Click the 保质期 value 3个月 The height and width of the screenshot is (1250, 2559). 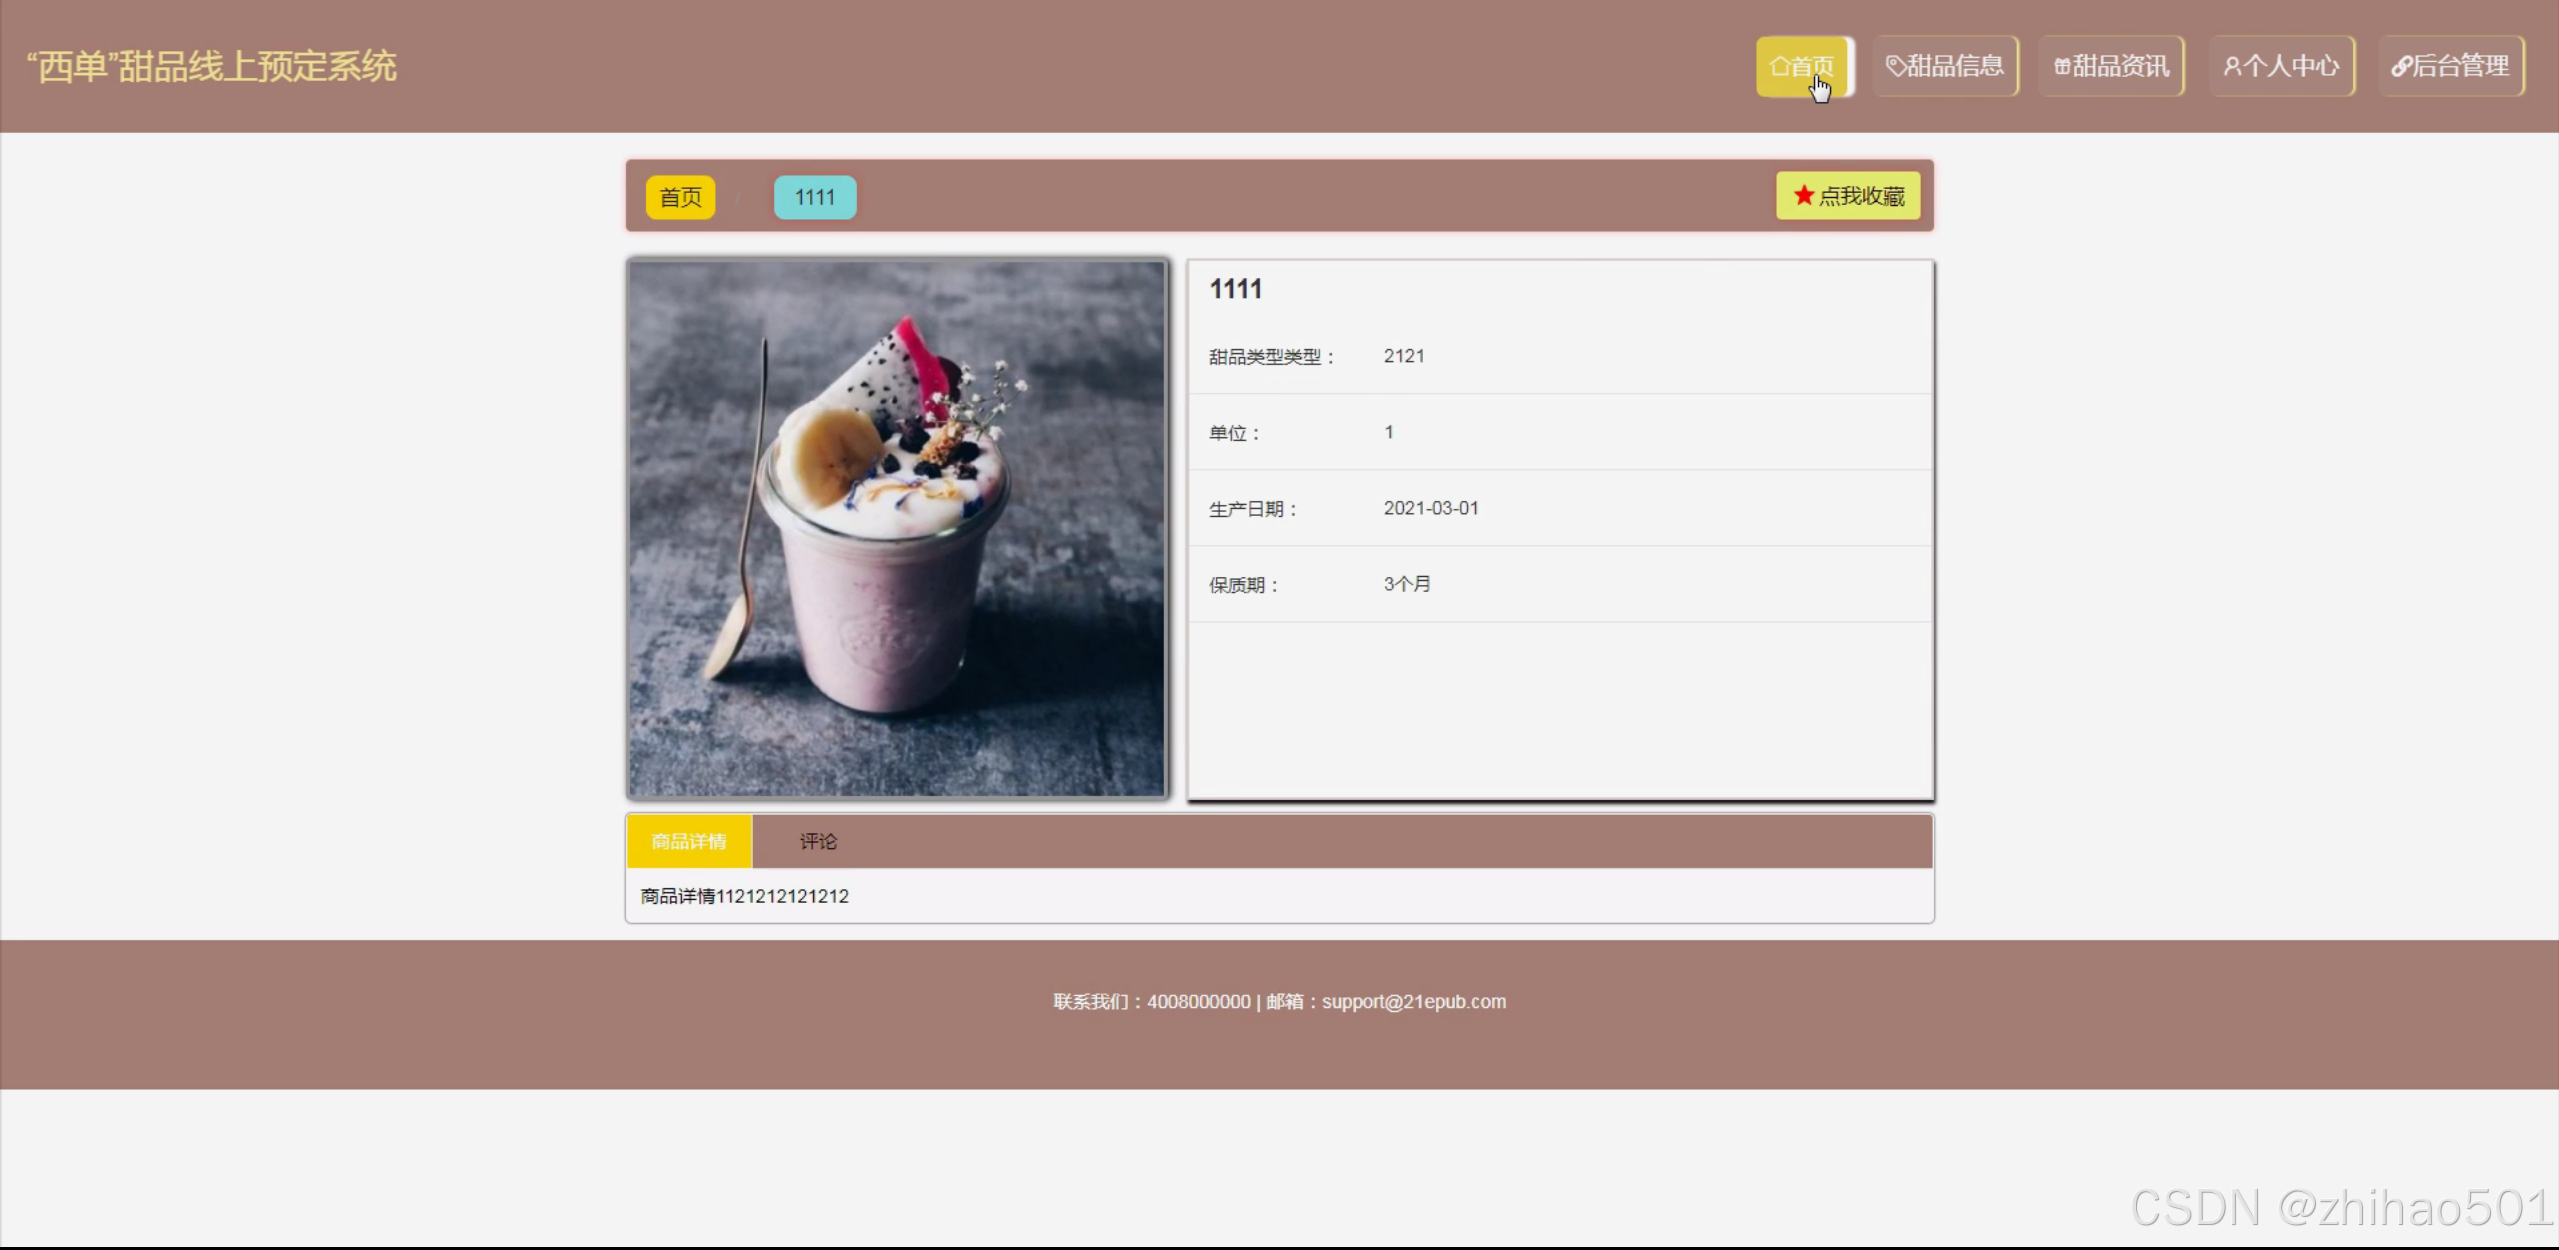coord(1406,584)
